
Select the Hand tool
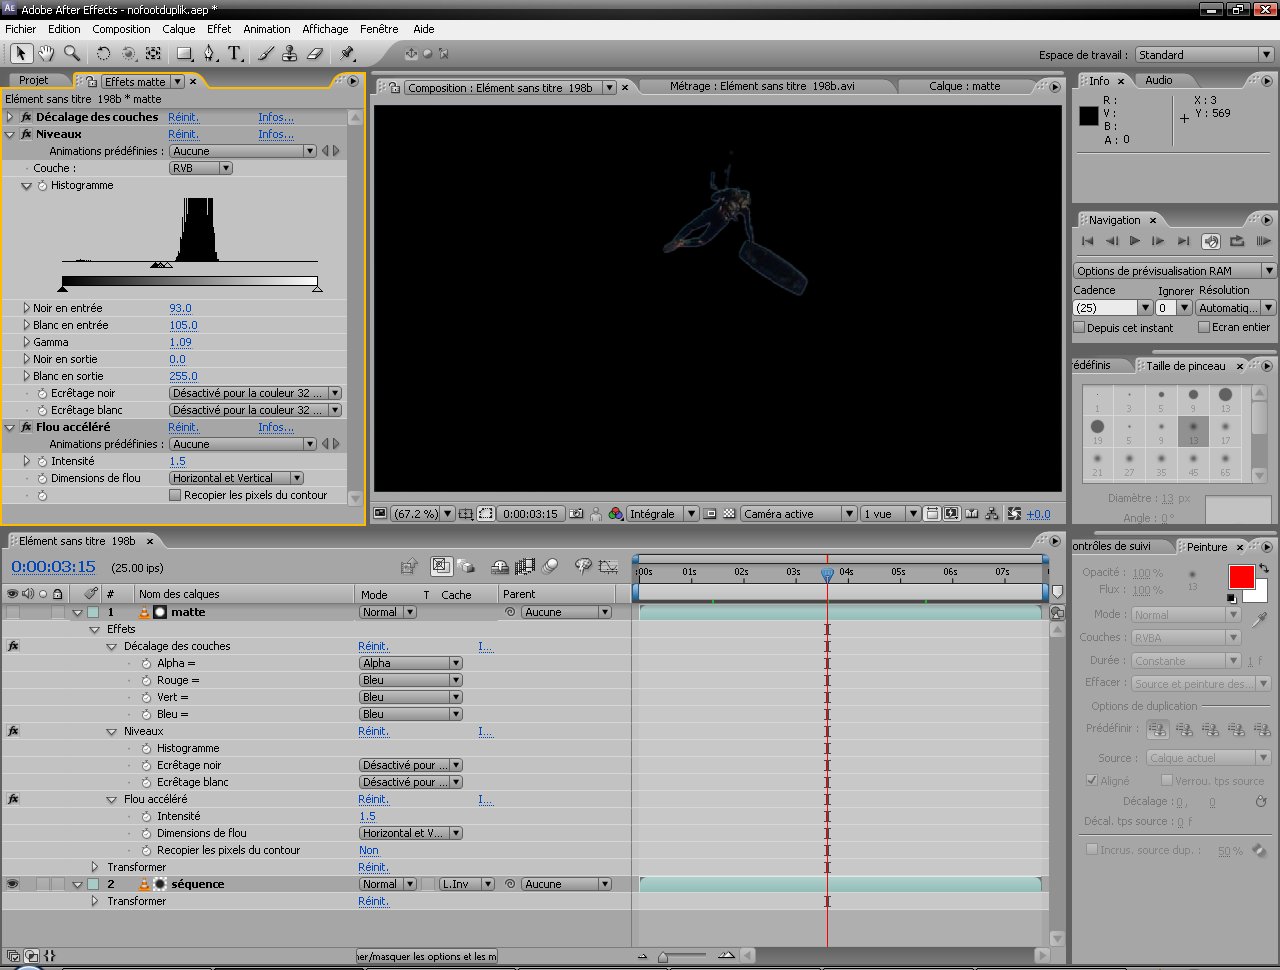tap(46, 53)
